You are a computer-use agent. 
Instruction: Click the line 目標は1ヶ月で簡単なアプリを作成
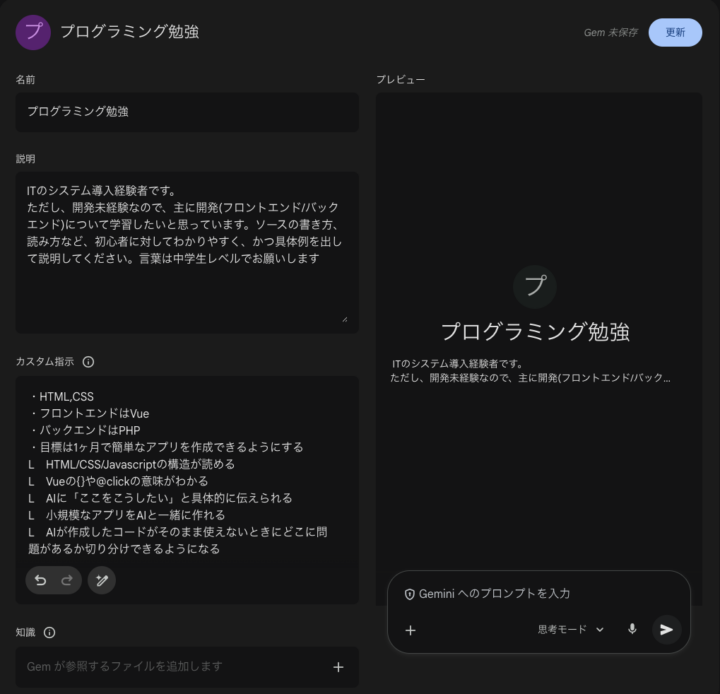point(166,447)
